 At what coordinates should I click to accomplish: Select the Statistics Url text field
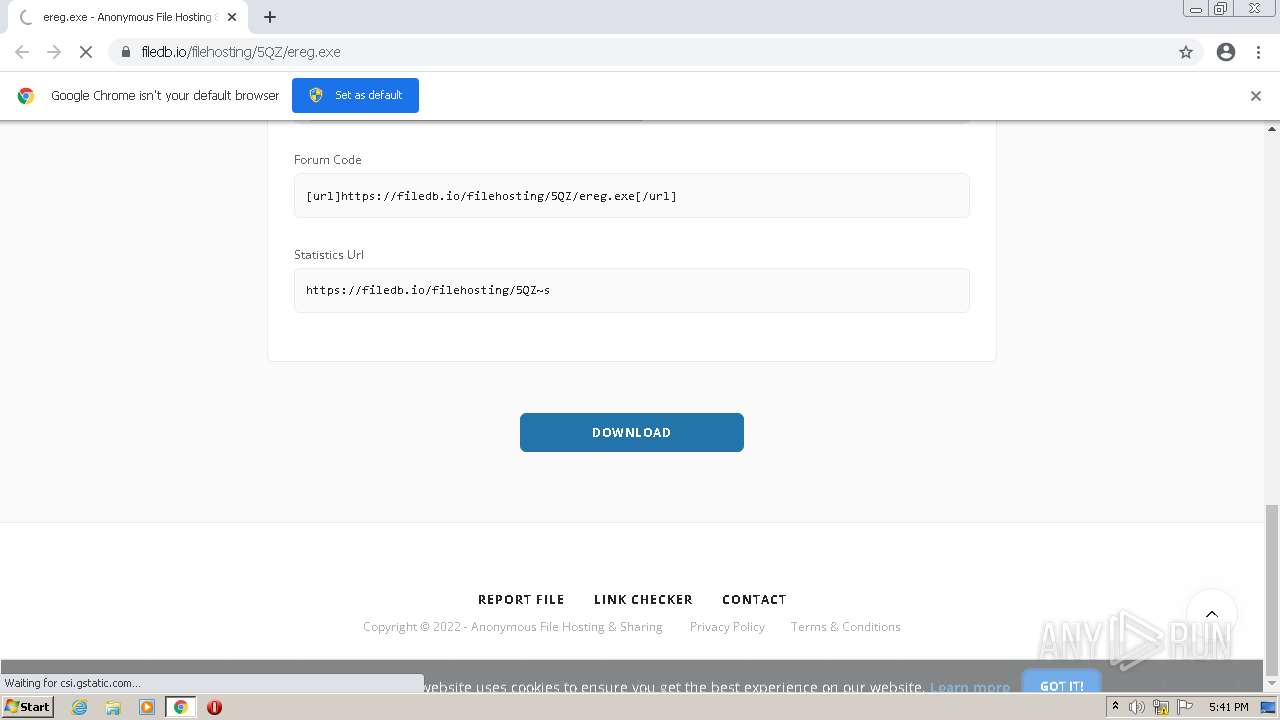631,290
